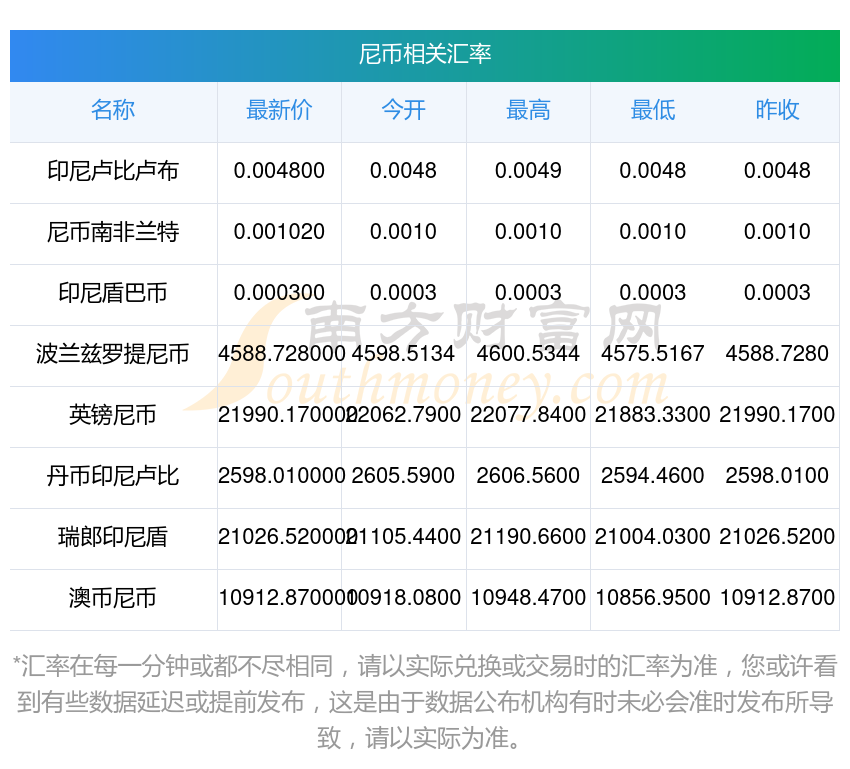Click the 丹币印尼卢比 row name
This screenshot has width=850, height=769.
(113, 476)
